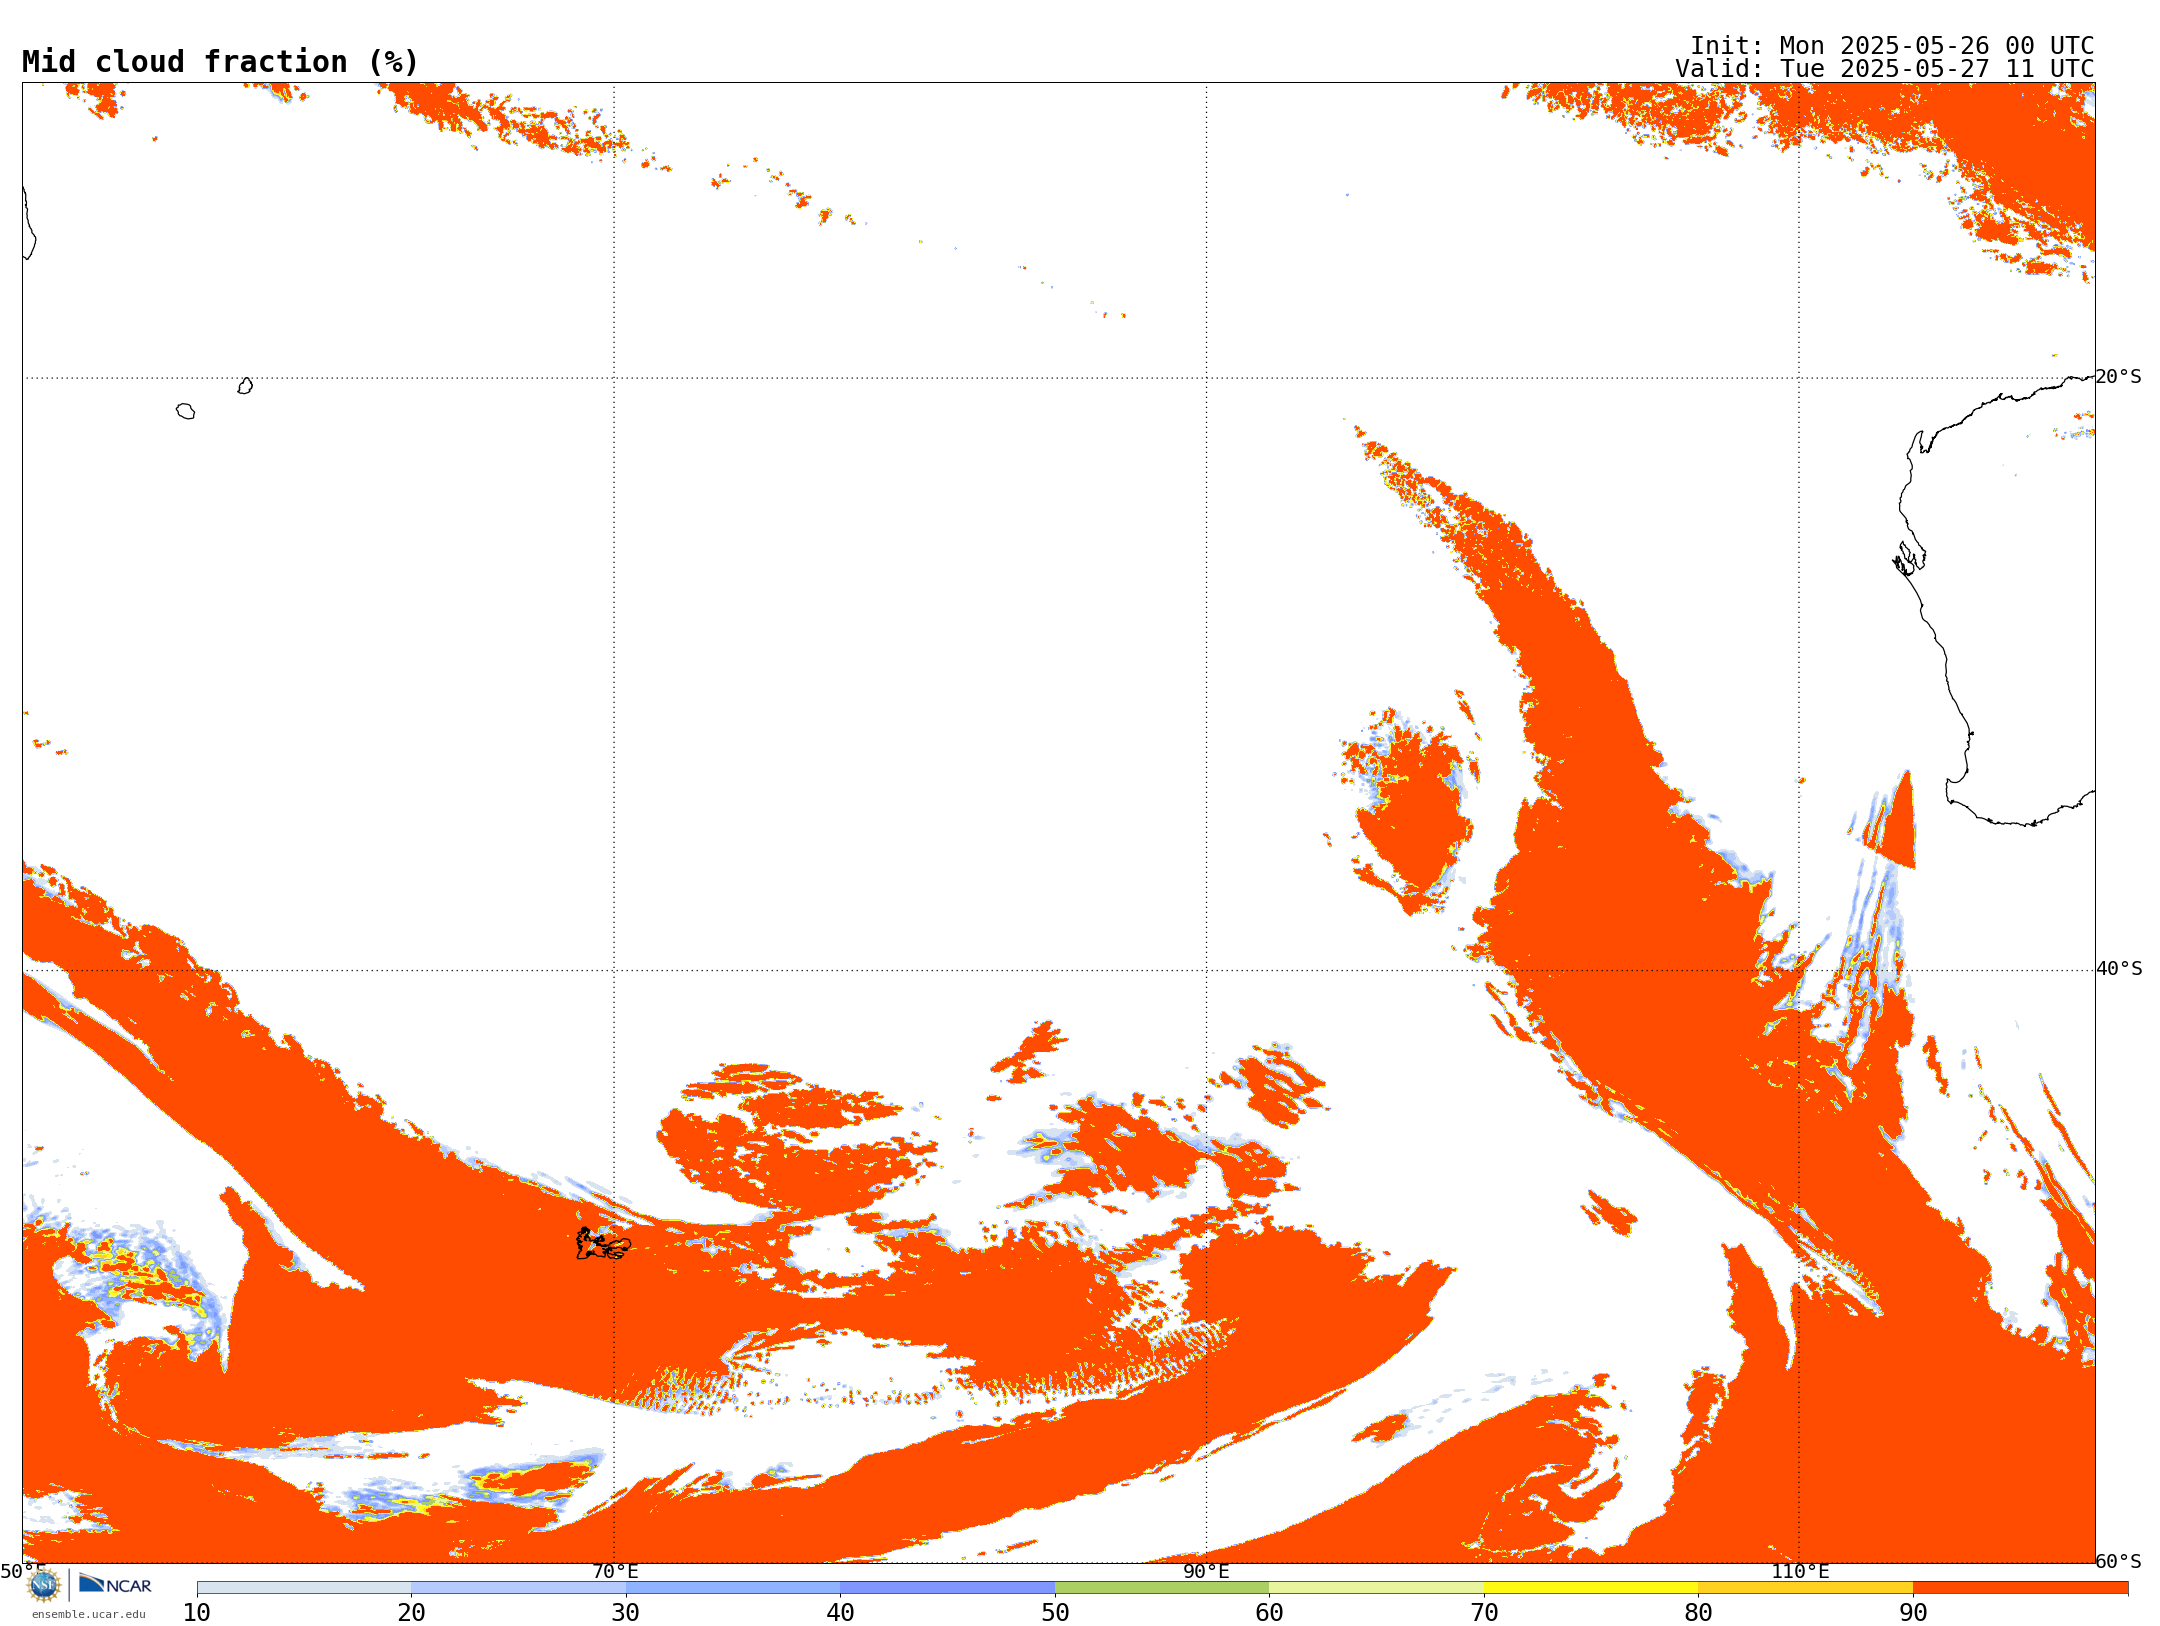
Task: Click the 'Init: Mon 2025-05-26 00 UTC' text
Action: 1892,46
